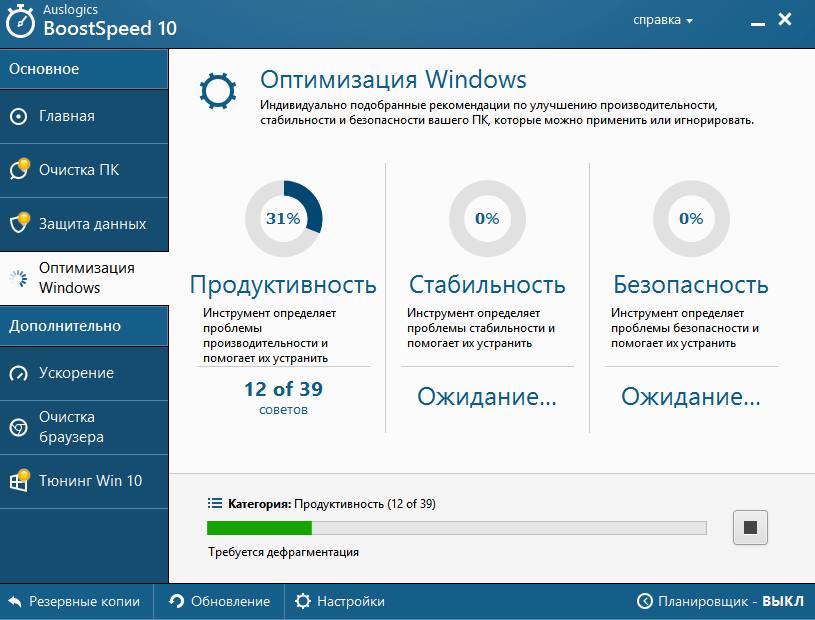Click the 'советов' label
This screenshot has height=620, width=815.
pos(283,410)
